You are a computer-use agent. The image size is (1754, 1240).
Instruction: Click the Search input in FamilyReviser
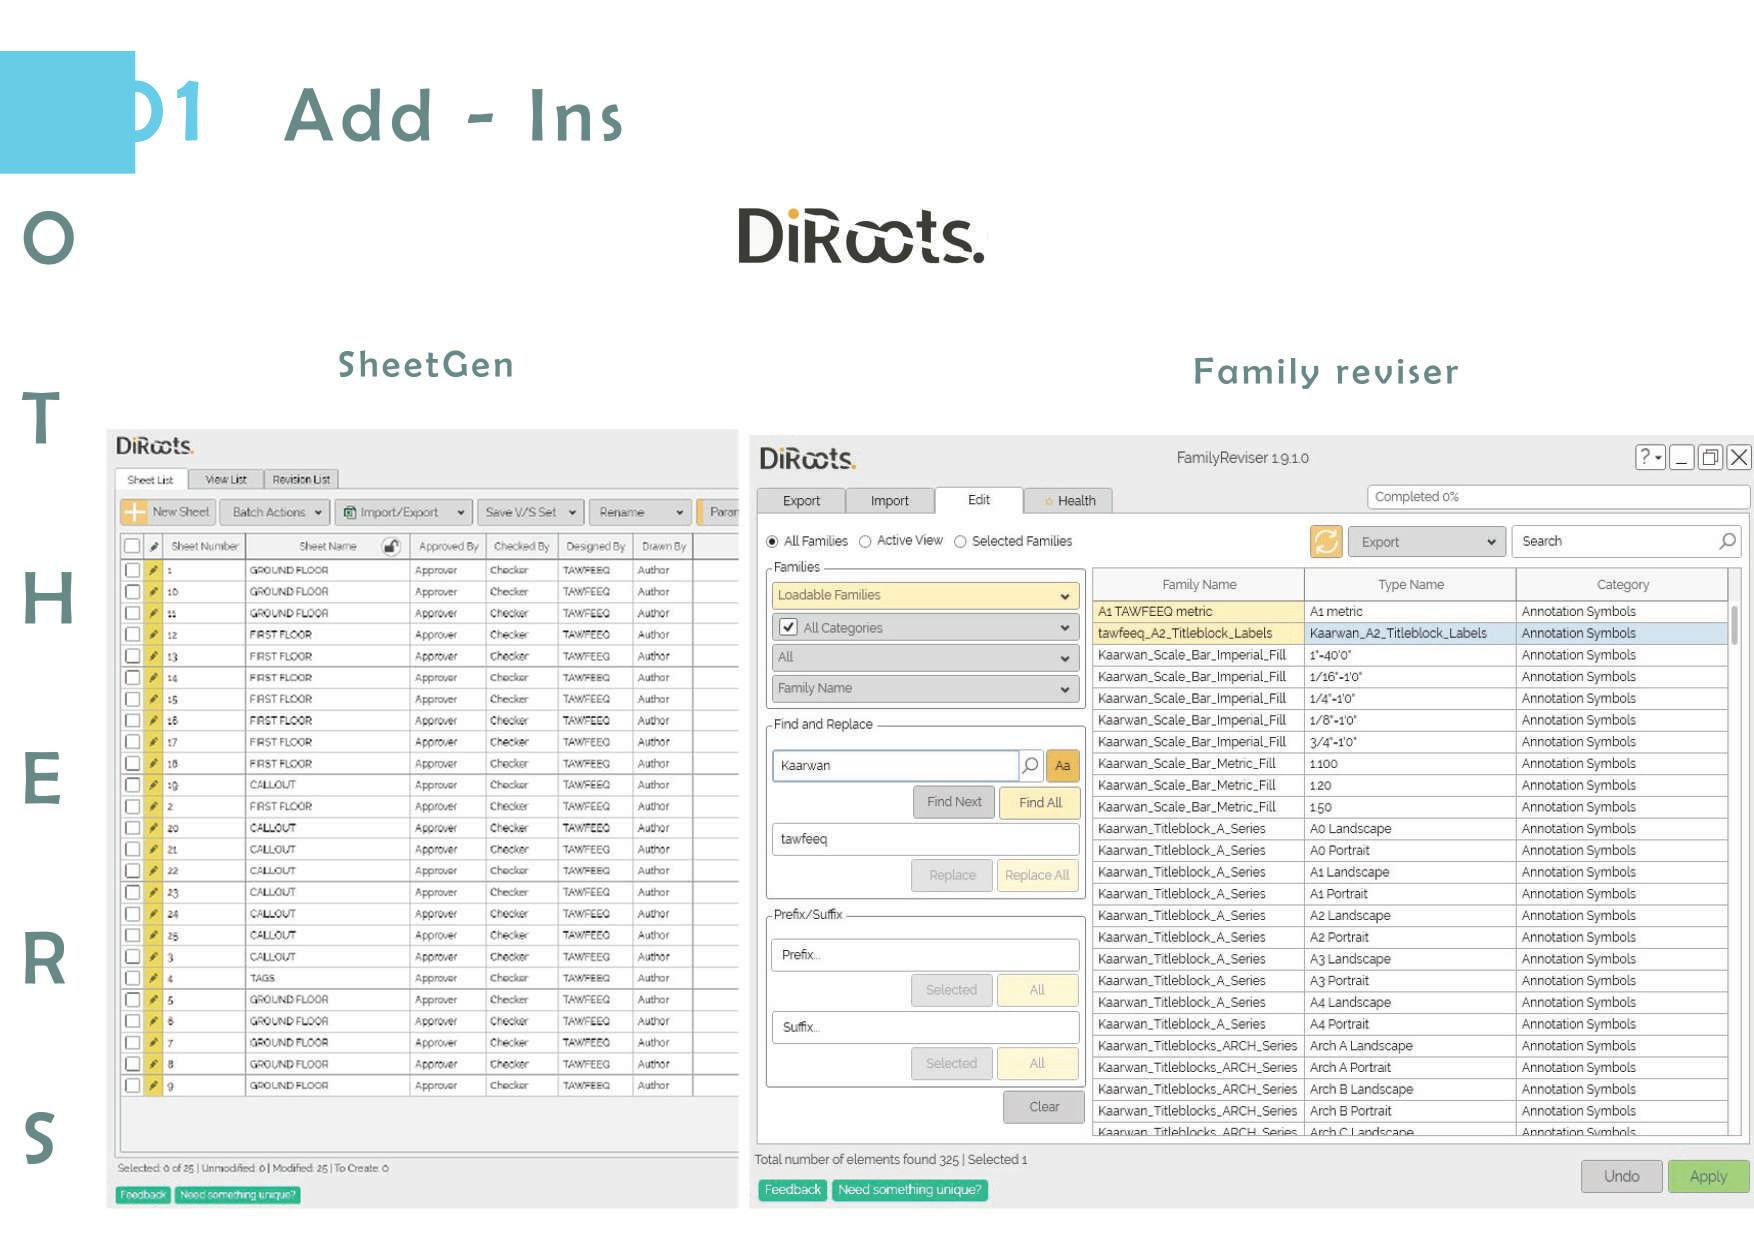(x=1625, y=541)
